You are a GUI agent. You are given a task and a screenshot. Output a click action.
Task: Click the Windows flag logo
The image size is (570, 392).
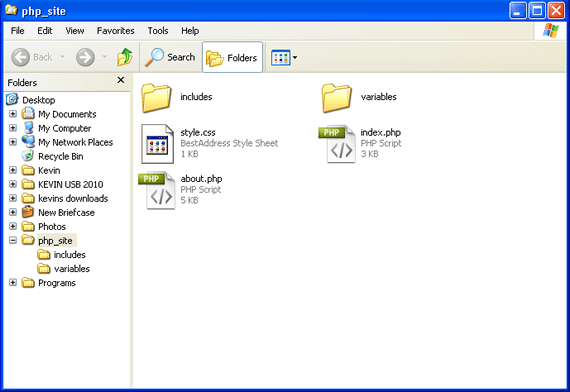click(x=550, y=31)
